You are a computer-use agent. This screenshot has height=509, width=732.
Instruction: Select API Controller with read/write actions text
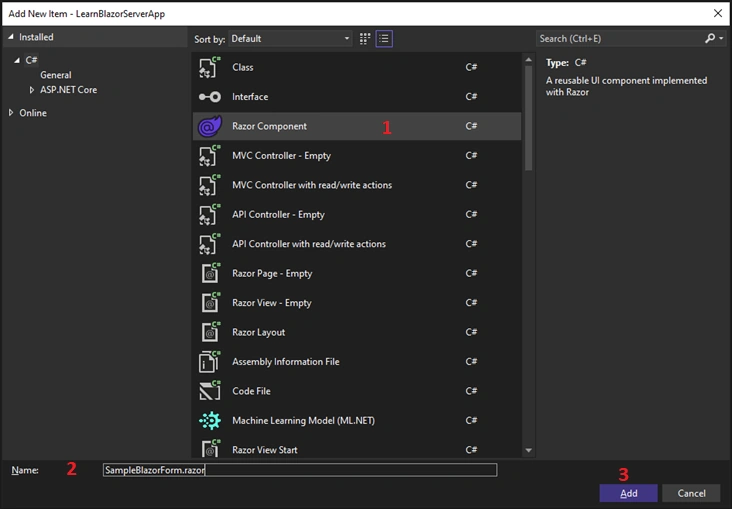click(309, 244)
